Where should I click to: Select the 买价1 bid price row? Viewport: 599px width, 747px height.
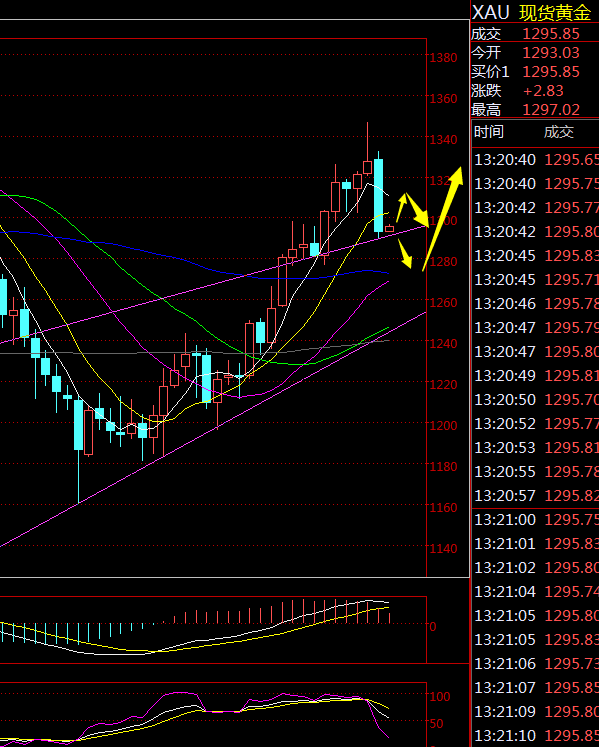[535, 71]
